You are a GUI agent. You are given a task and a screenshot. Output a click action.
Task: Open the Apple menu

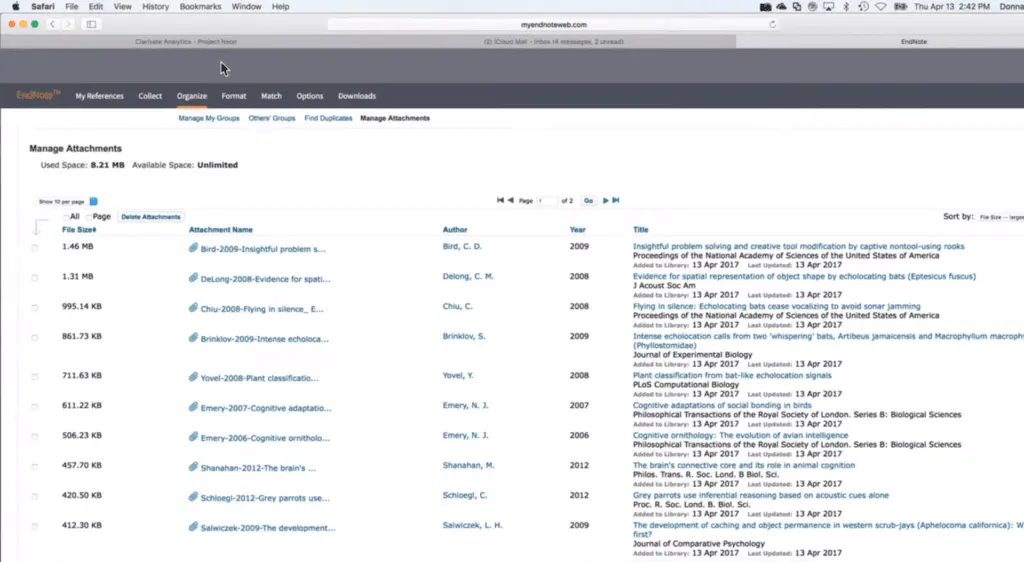click(16, 7)
